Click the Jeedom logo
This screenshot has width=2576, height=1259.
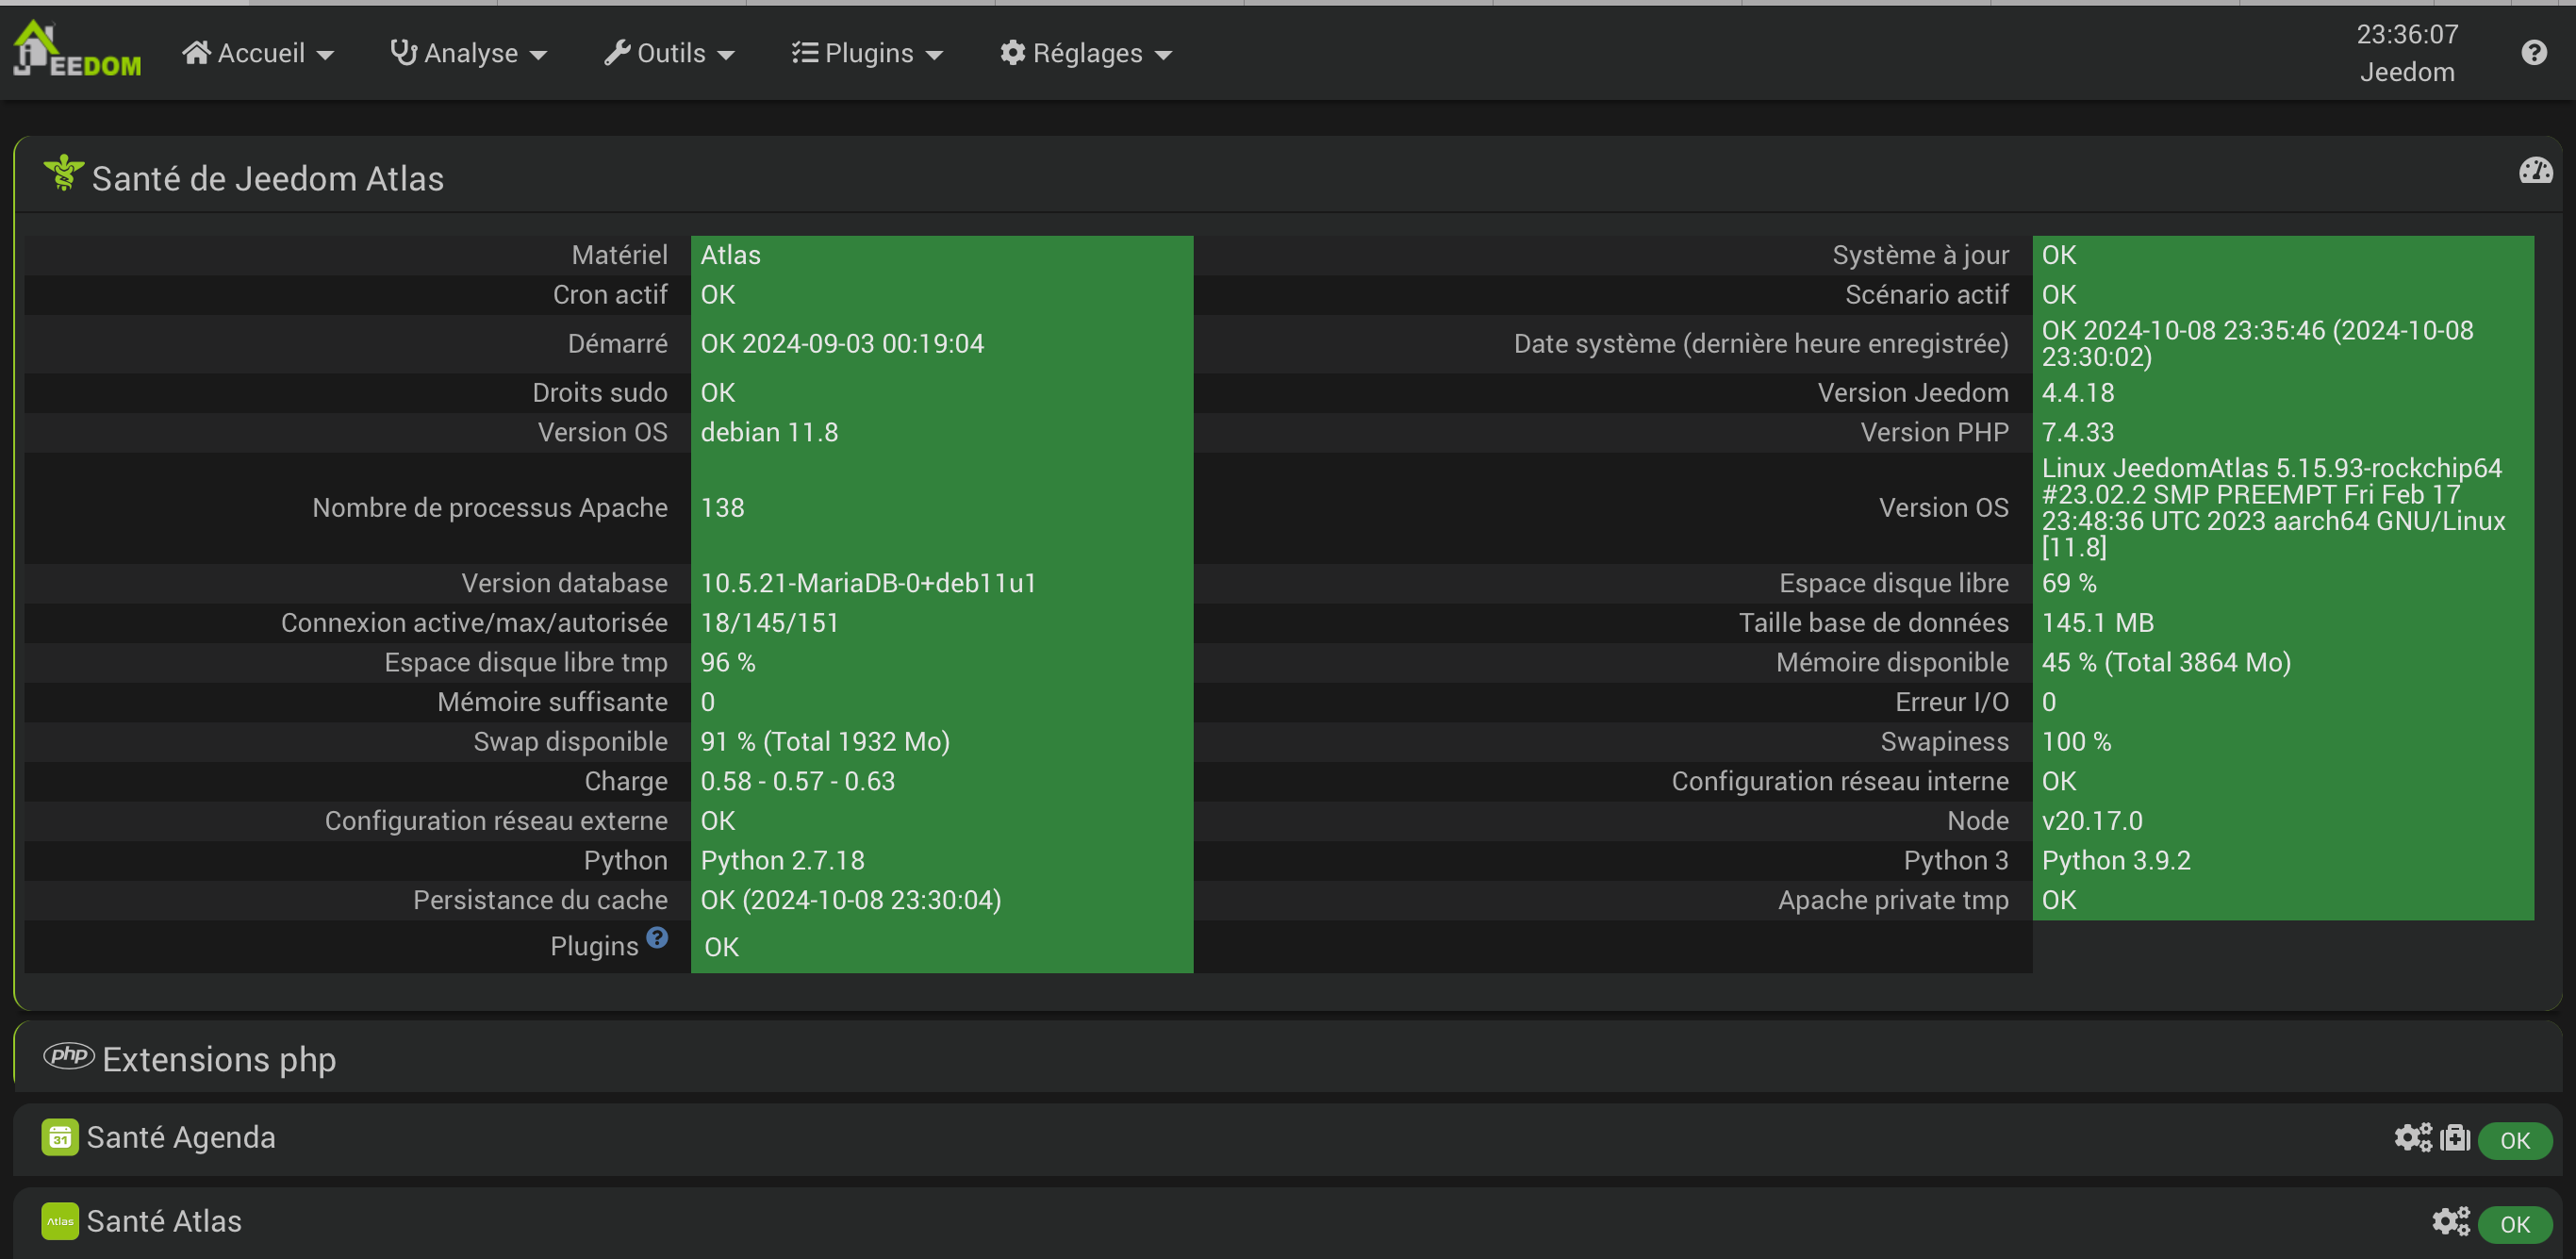point(77,50)
